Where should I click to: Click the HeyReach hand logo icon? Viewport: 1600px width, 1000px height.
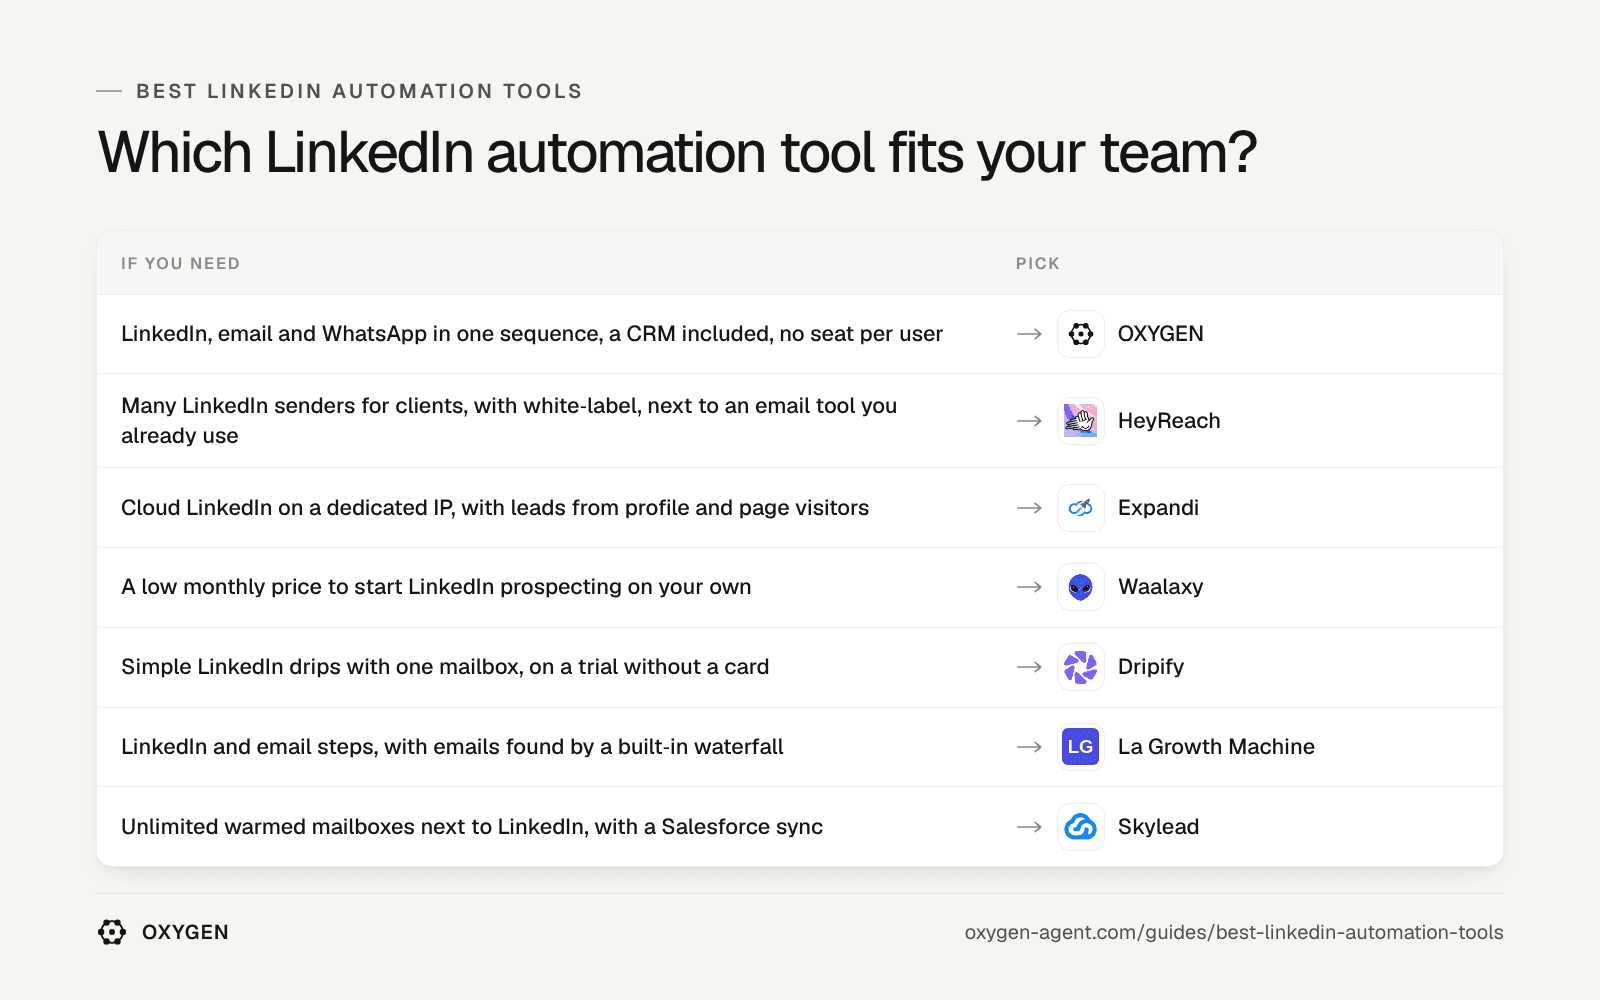pos(1081,421)
